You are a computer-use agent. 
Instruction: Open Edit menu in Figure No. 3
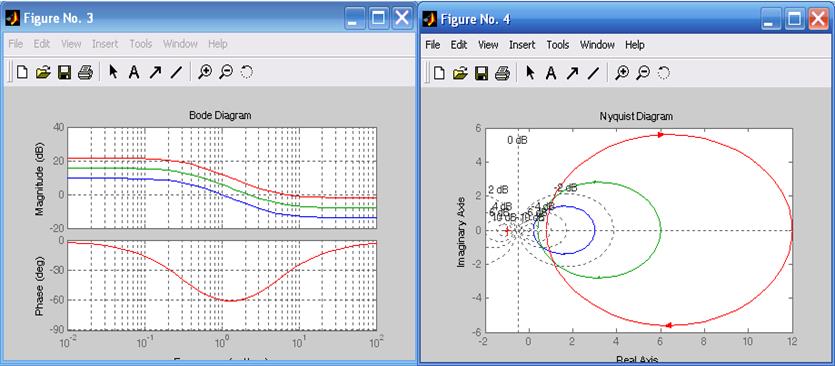[42, 44]
